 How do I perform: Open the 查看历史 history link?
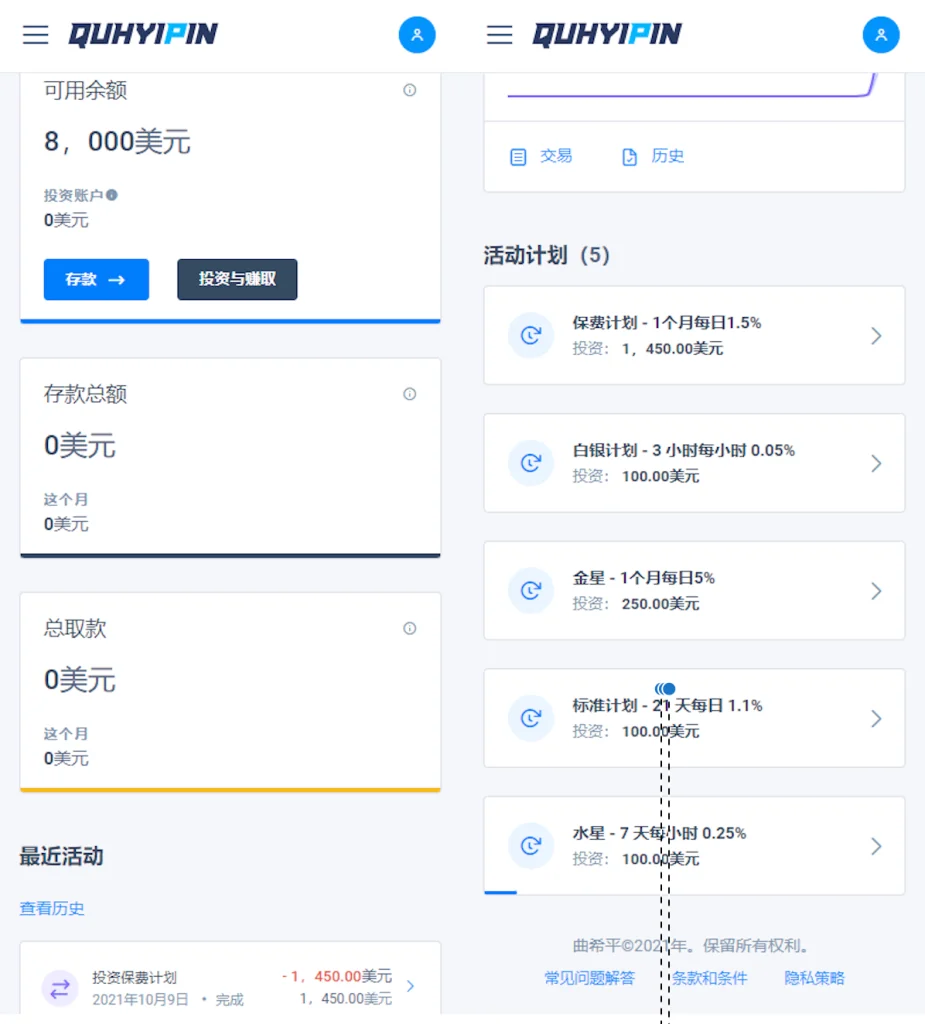[51, 909]
